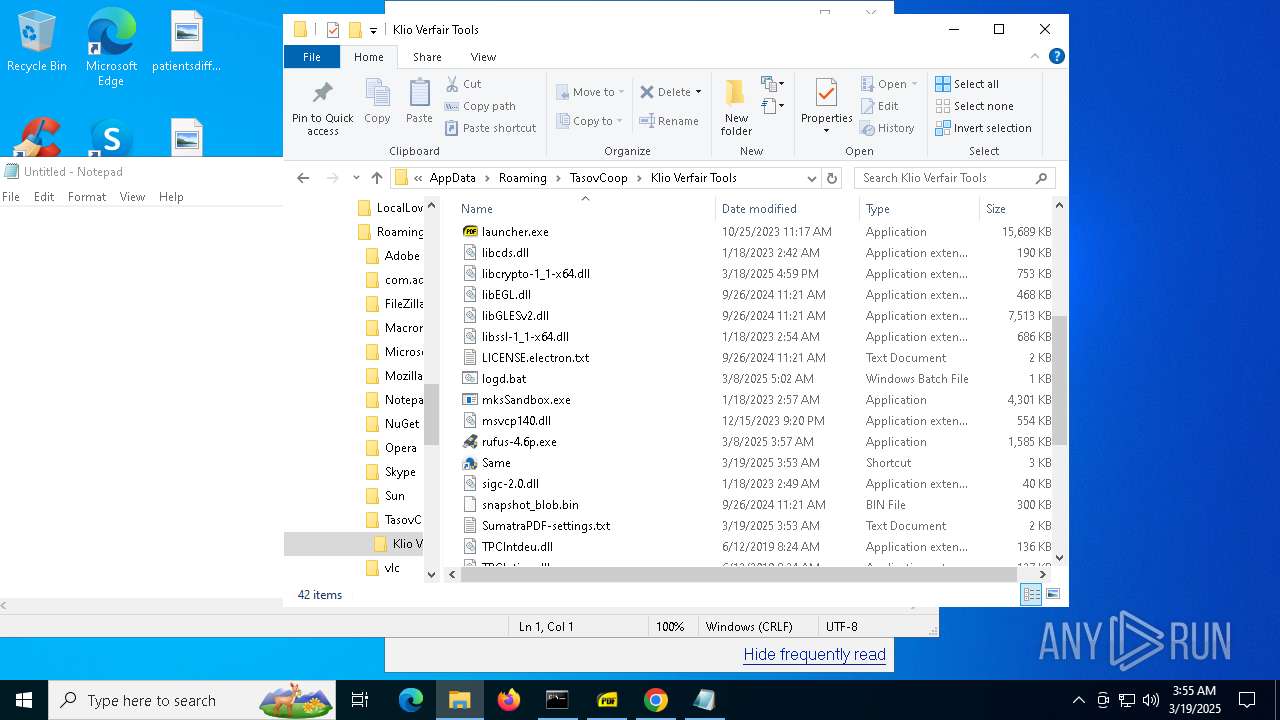The width and height of the screenshot is (1280, 720).
Task: Create a New folder
Action: click(736, 108)
